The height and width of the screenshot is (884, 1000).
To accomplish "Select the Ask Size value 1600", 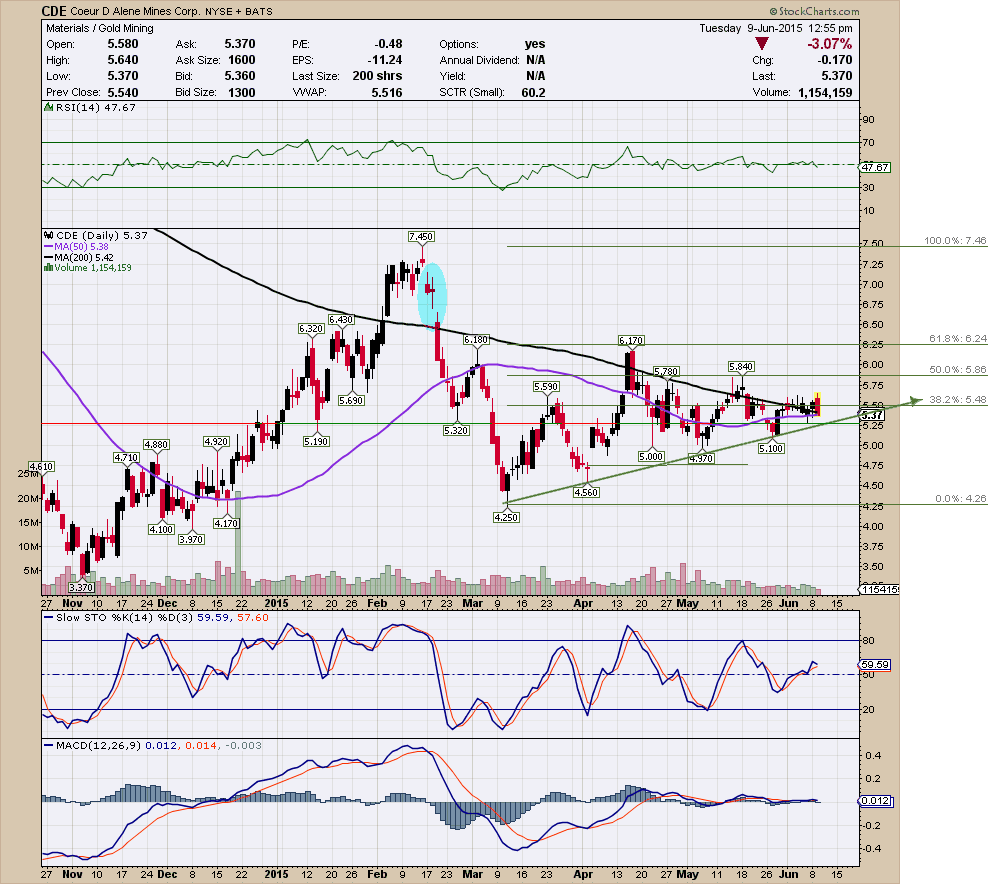I will pos(242,60).
